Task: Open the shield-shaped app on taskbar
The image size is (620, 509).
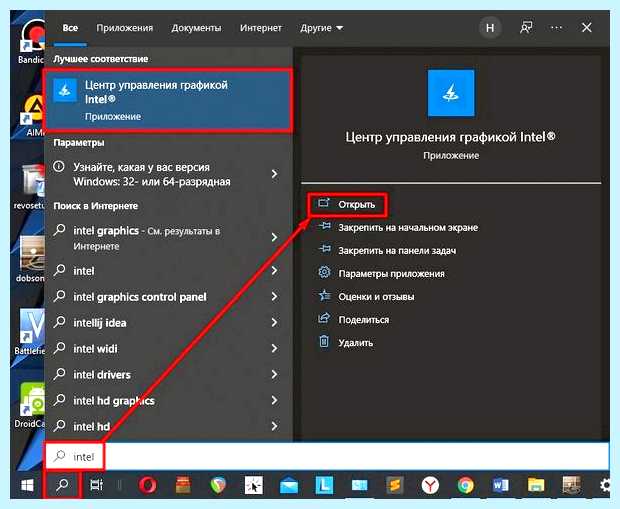Action: pyautogui.click(x=217, y=485)
